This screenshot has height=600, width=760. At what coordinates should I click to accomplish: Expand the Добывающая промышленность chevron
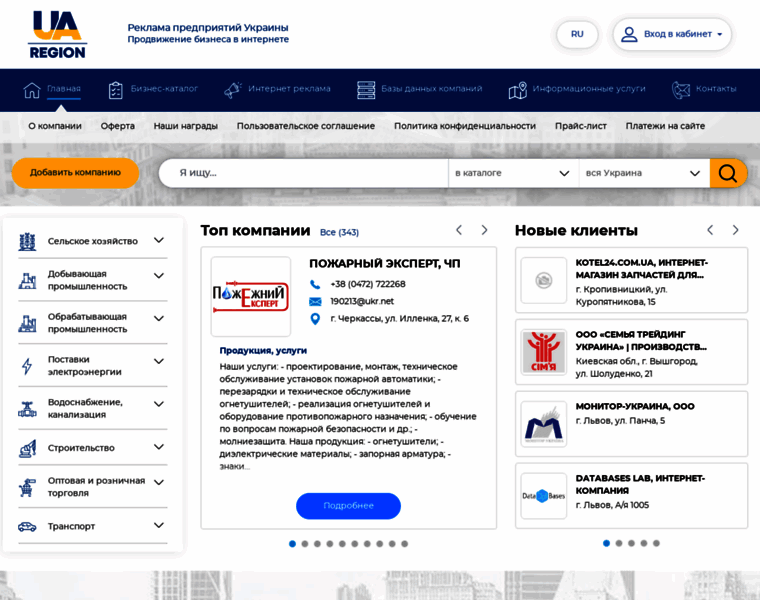point(158,276)
